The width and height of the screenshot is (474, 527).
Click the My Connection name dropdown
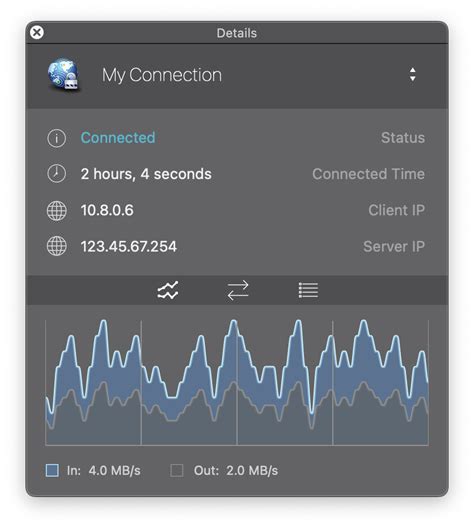click(237, 75)
